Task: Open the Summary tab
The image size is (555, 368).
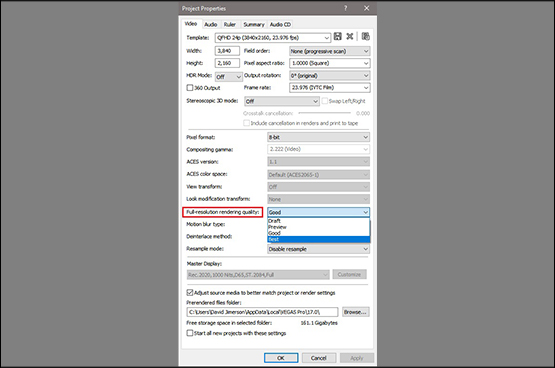Action: coord(254,24)
